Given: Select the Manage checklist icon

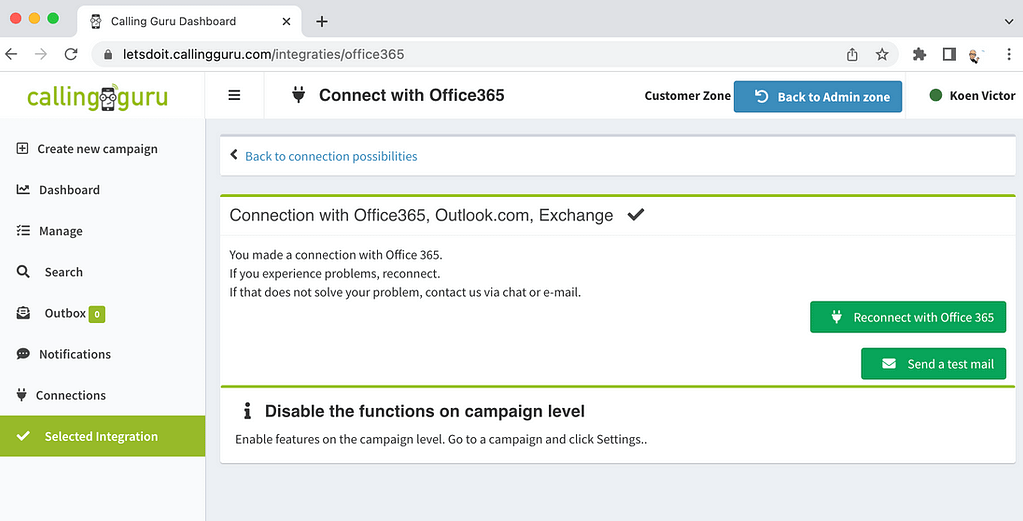Looking at the screenshot, I should point(23,231).
